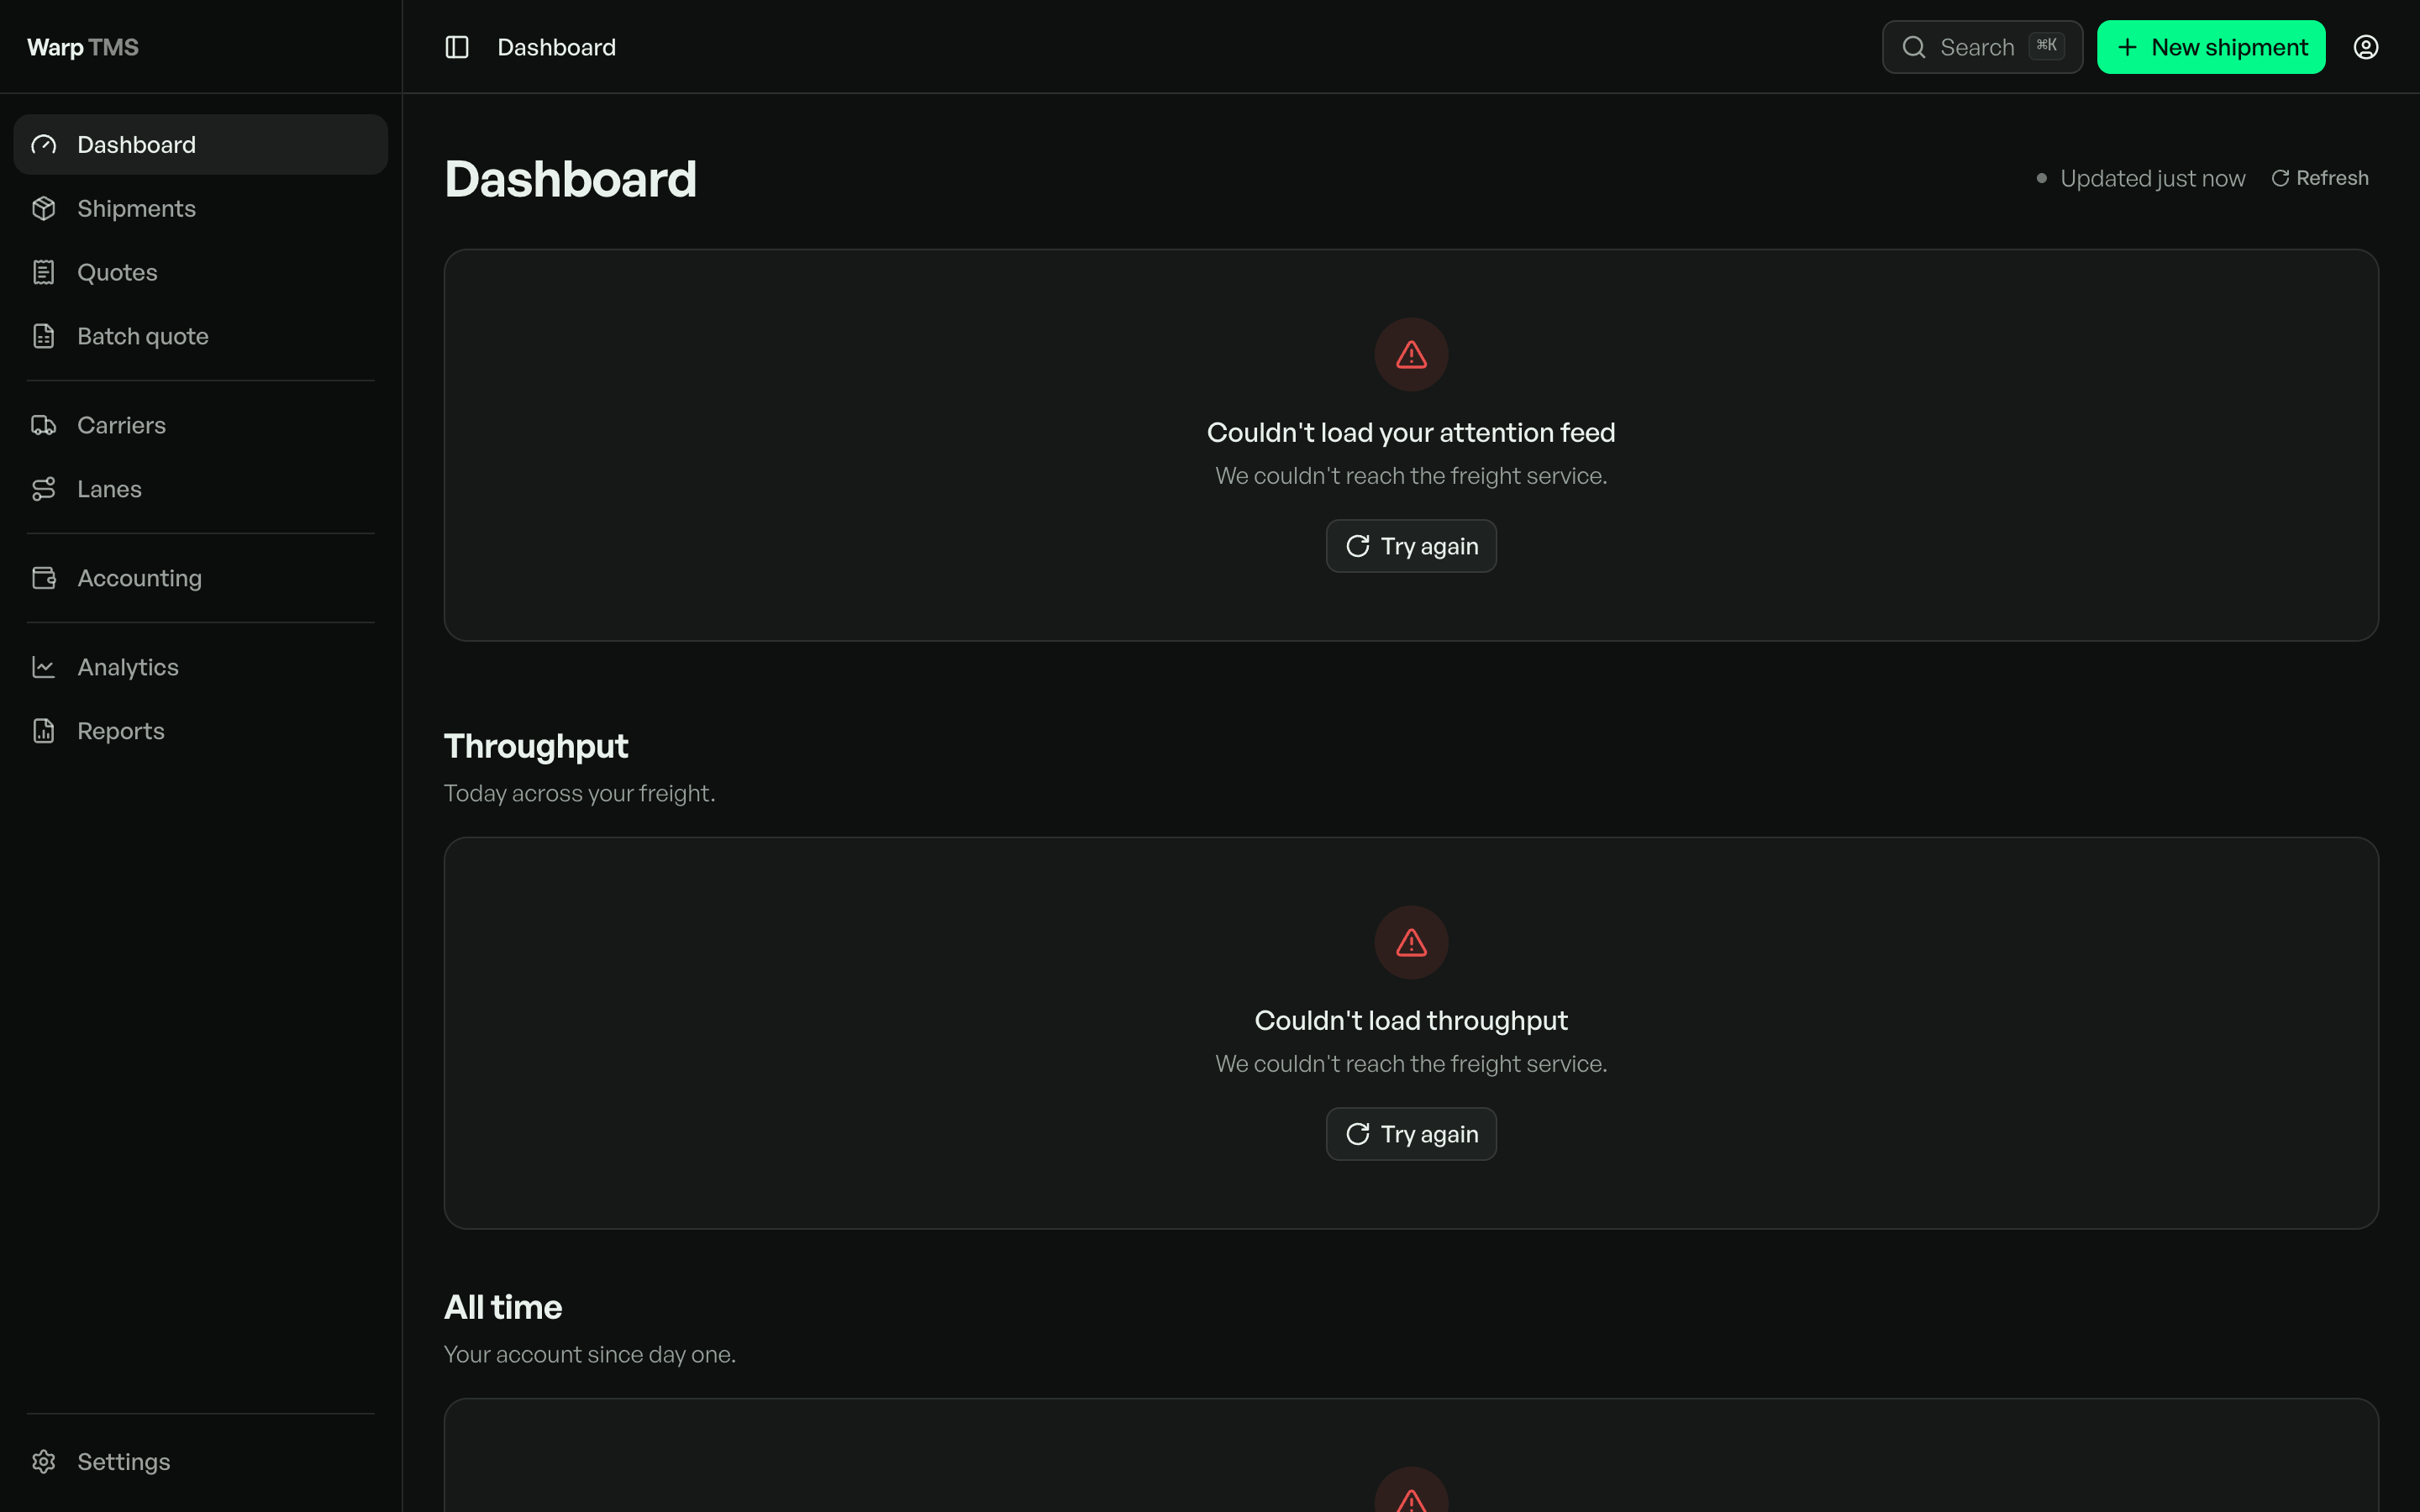Click the All time section heading
This screenshot has height=1512, width=2420.
503,1308
